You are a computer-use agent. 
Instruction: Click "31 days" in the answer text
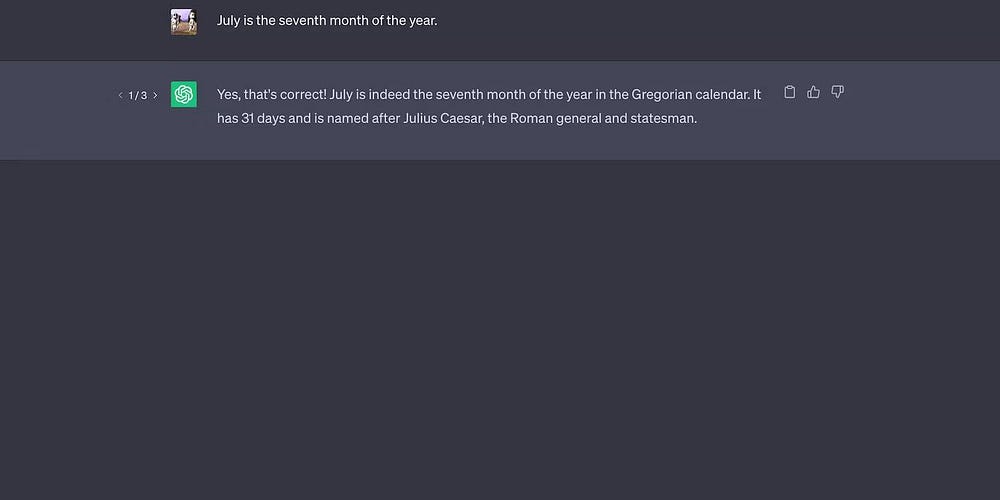tap(263, 119)
